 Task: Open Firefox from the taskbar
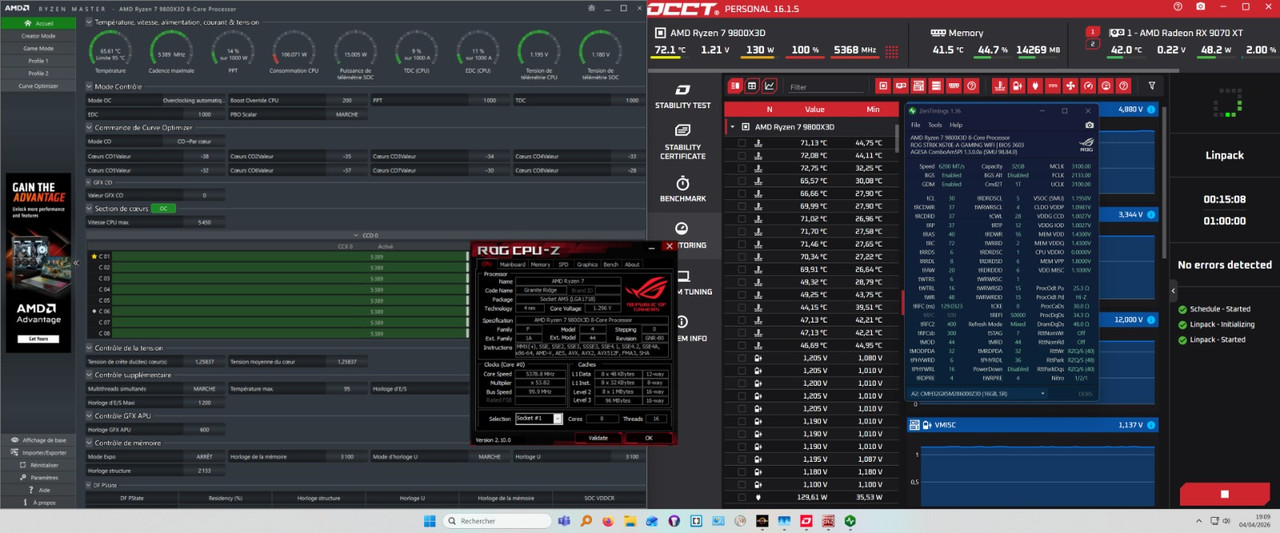pyautogui.click(x=607, y=521)
